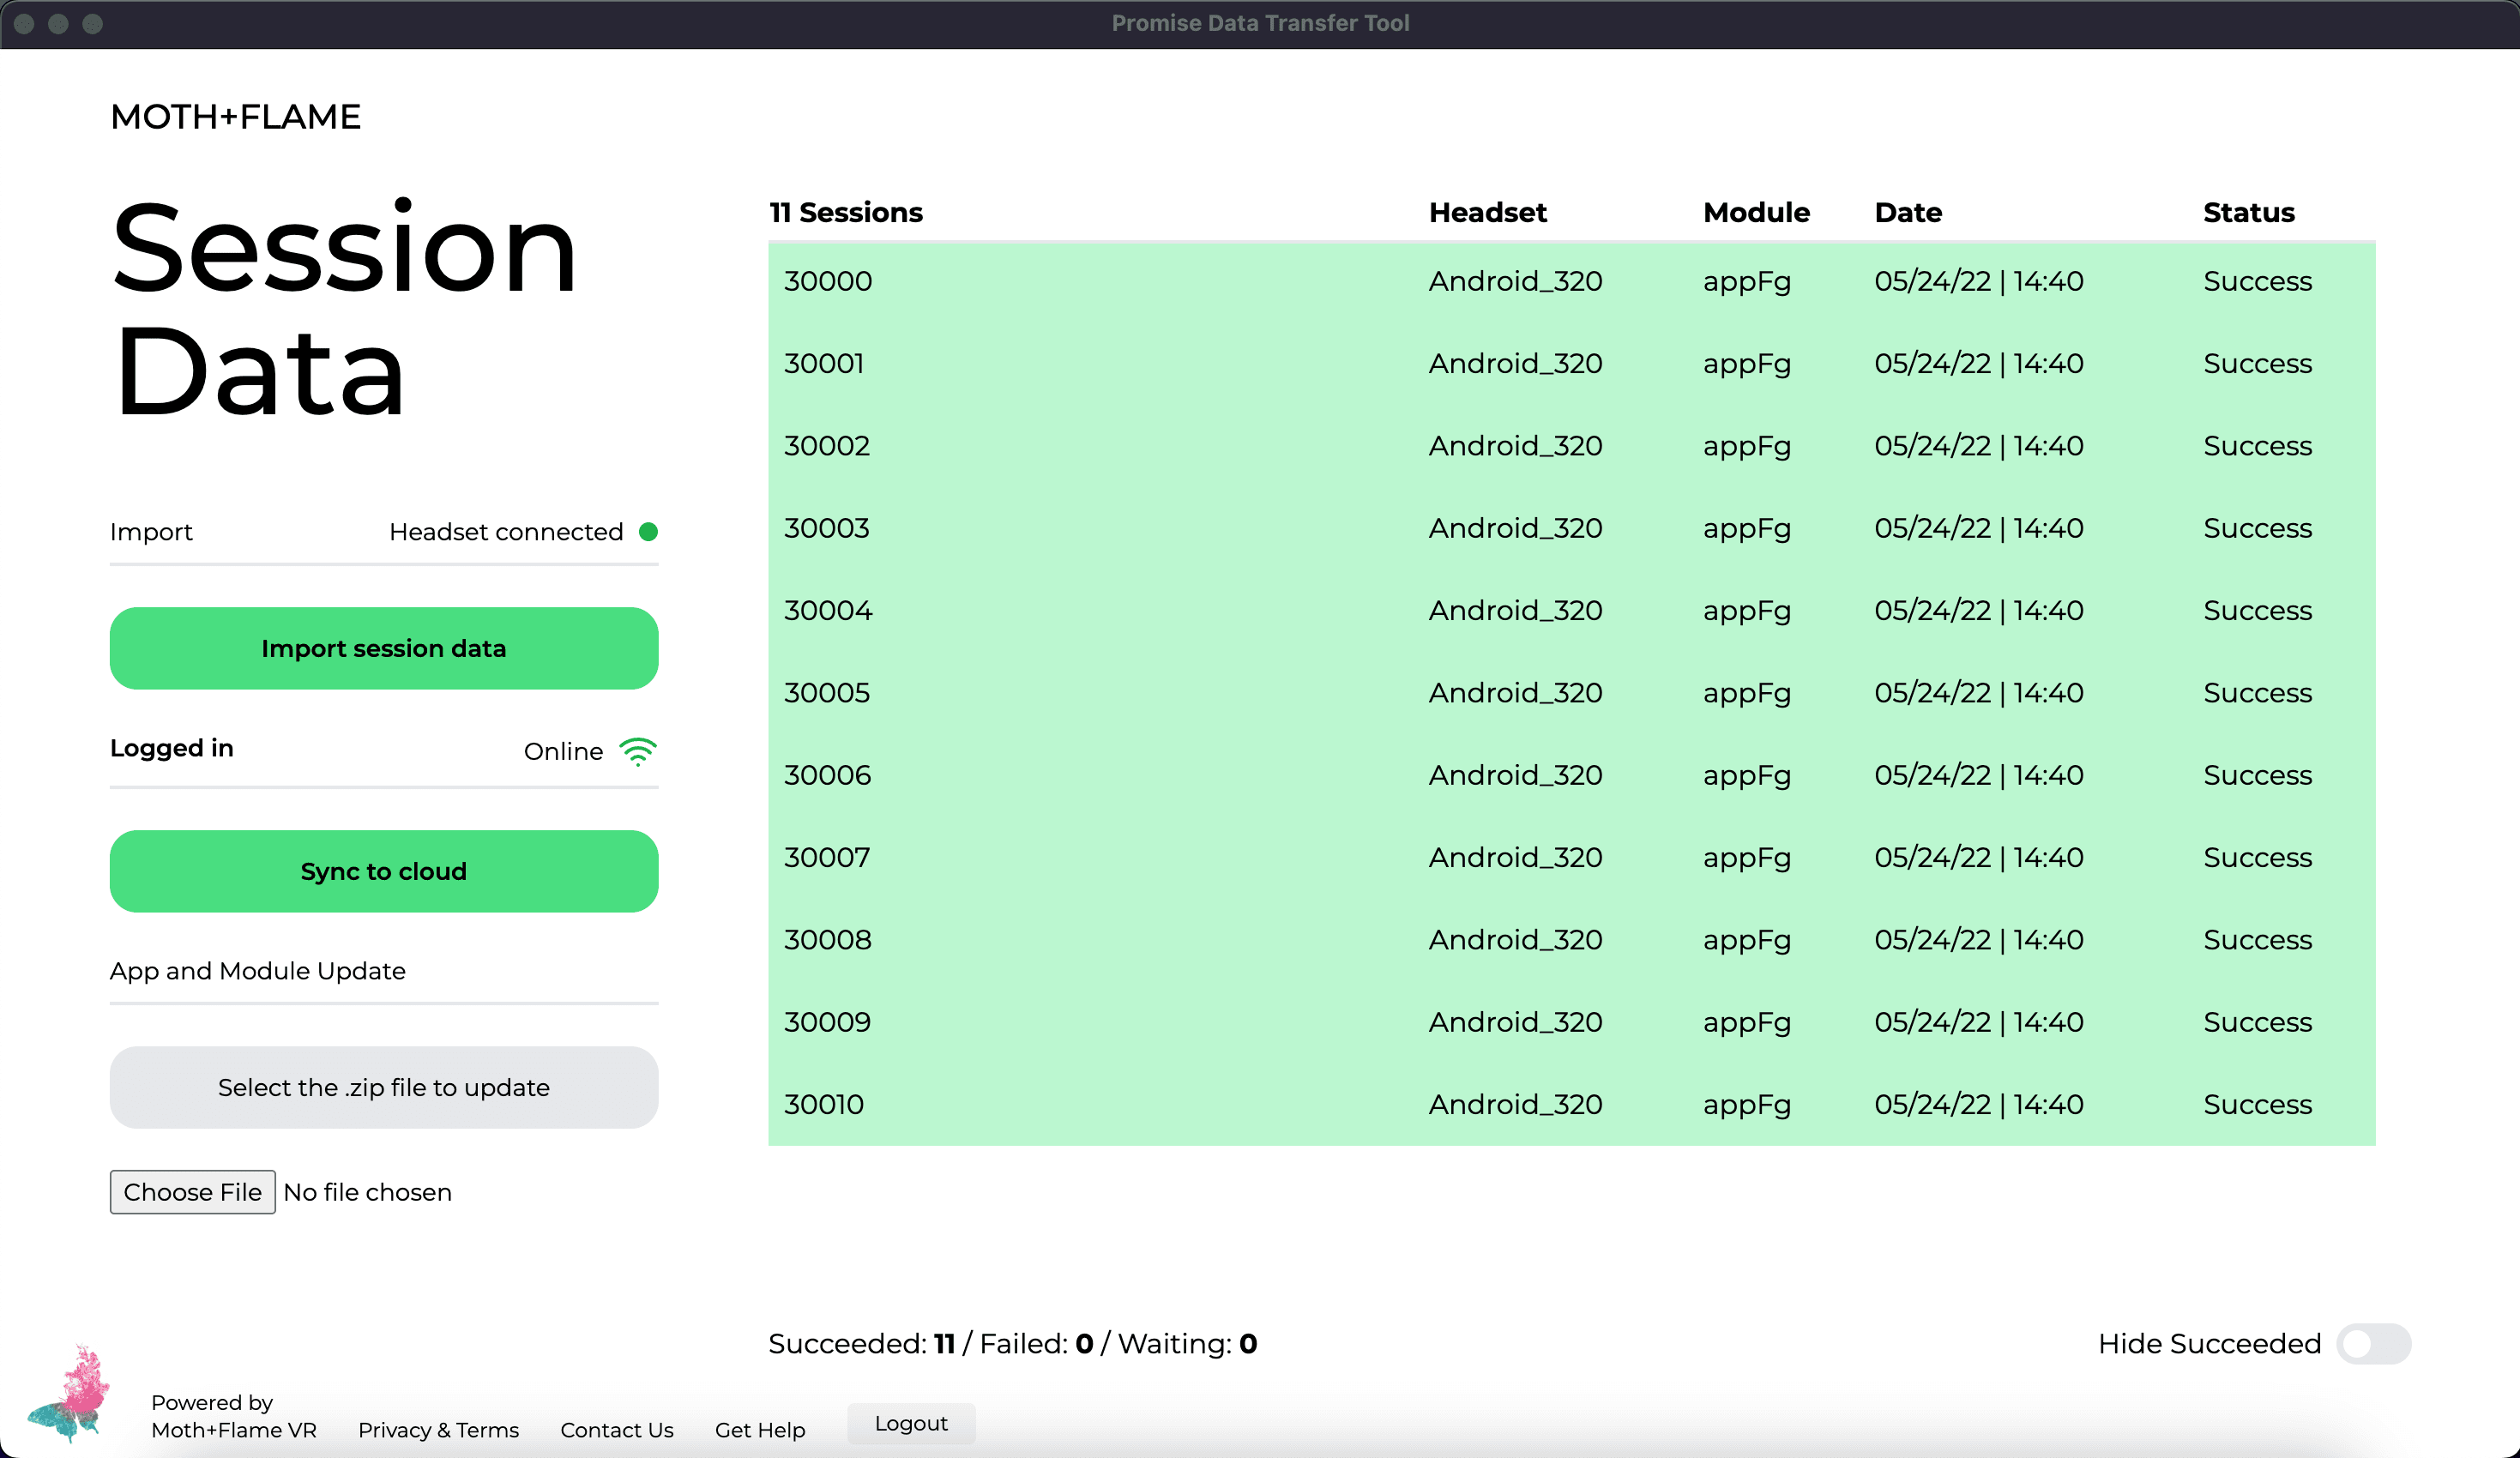The image size is (2520, 1458).
Task: Click the MOTH+FLAME brand wordmark
Action: click(235, 117)
